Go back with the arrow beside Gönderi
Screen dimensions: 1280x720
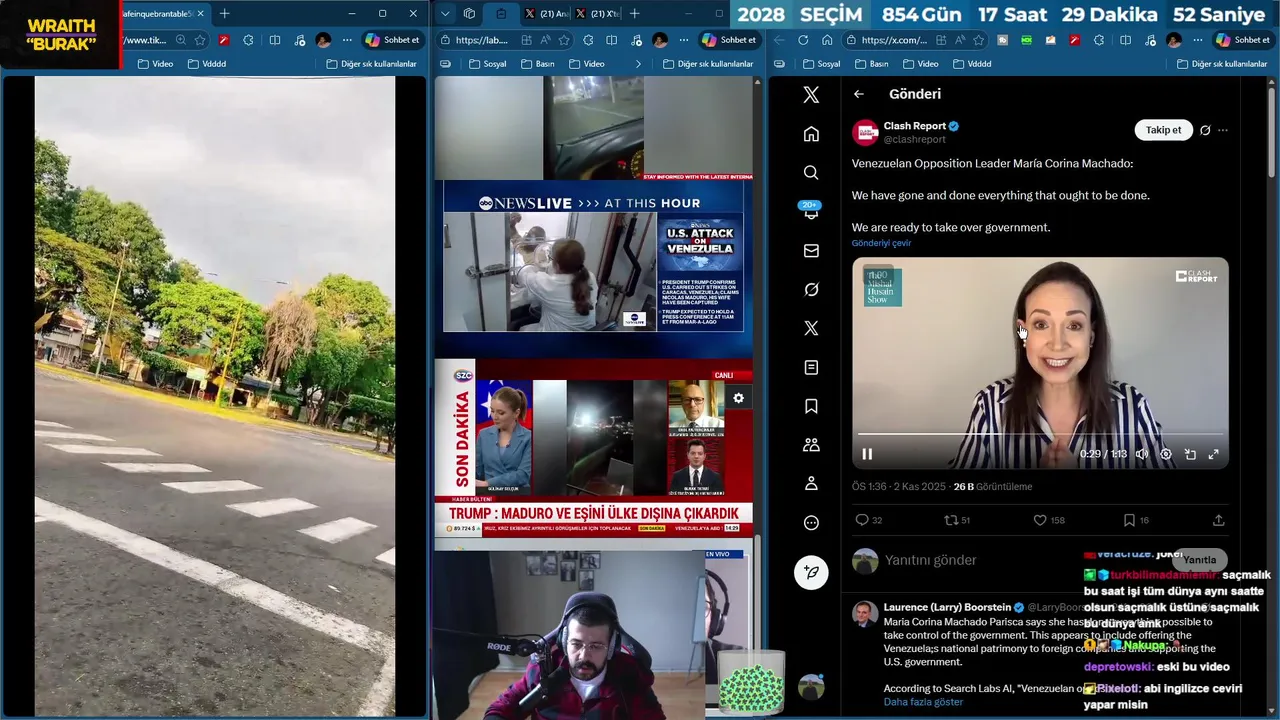[x=859, y=94]
